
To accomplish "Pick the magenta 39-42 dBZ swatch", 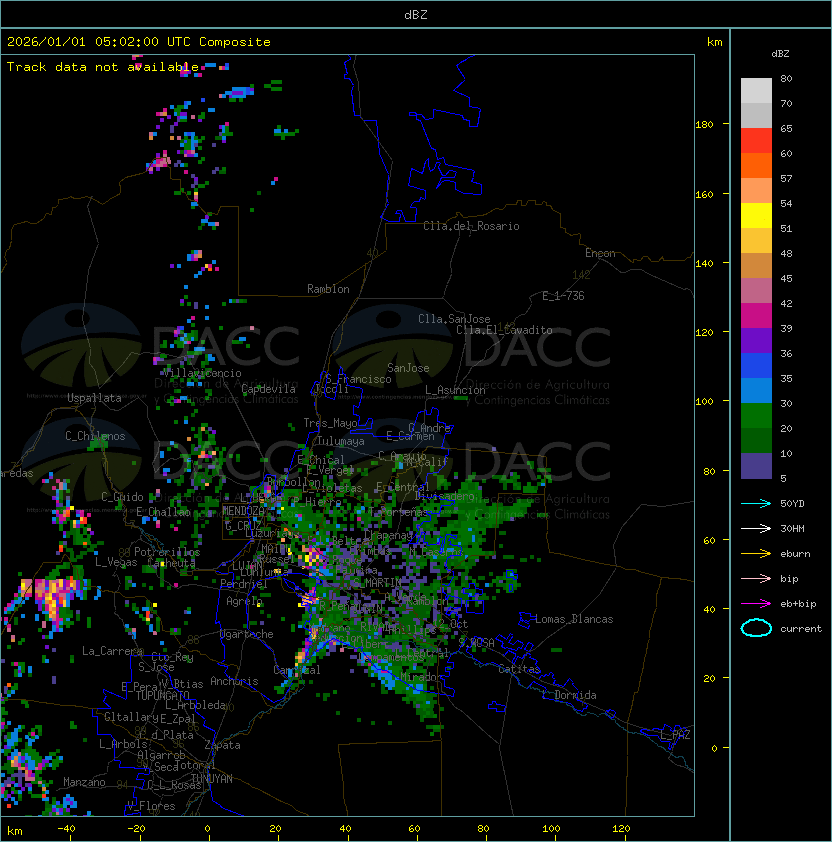I will 756,316.
